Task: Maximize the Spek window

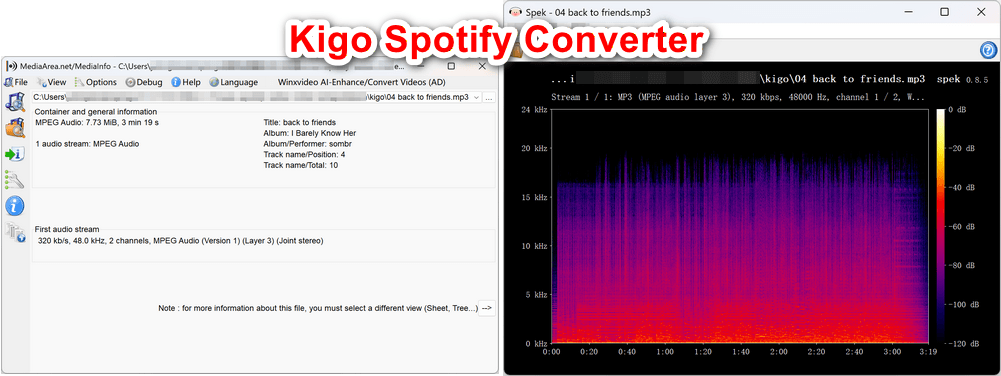Action: [x=945, y=11]
